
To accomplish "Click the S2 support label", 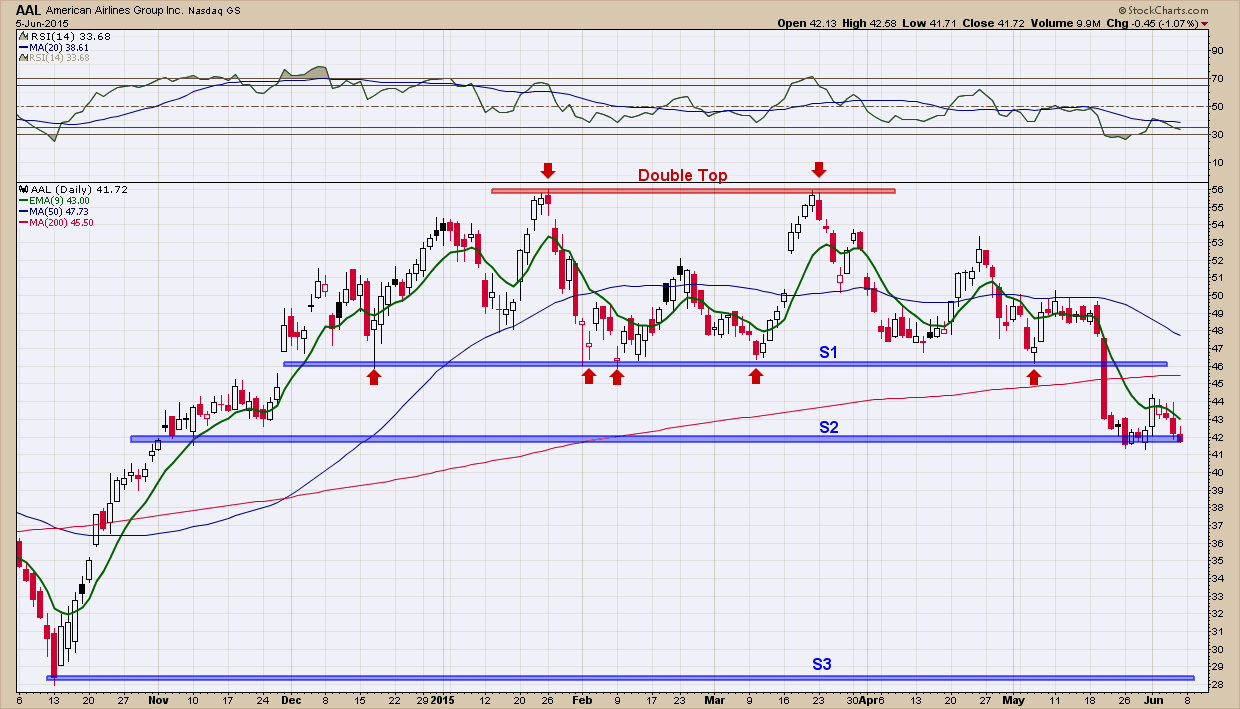I will (829, 427).
